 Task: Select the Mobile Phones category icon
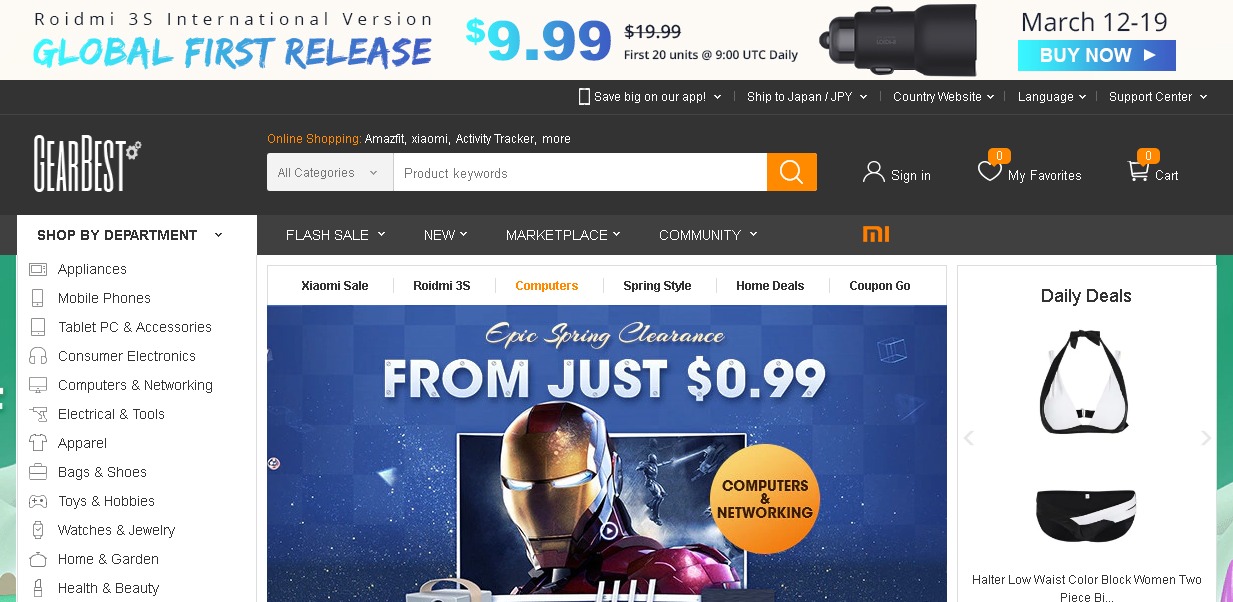tap(38, 298)
